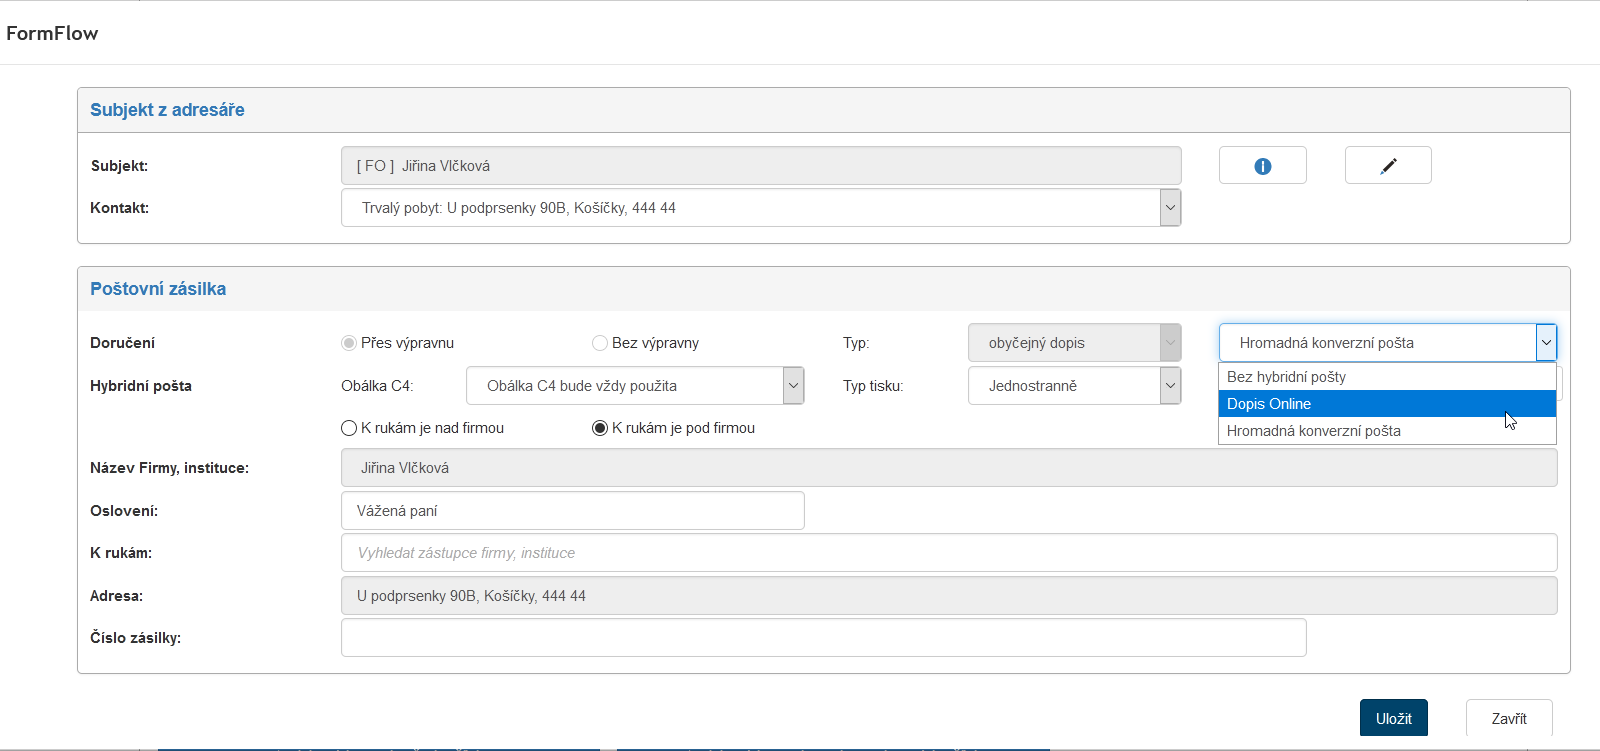Image resolution: width=1600 pixels, height=751 pixels.
Task: Open the Typ 'obyčejný dopis' dropdown
Action: pos(1170,343)
